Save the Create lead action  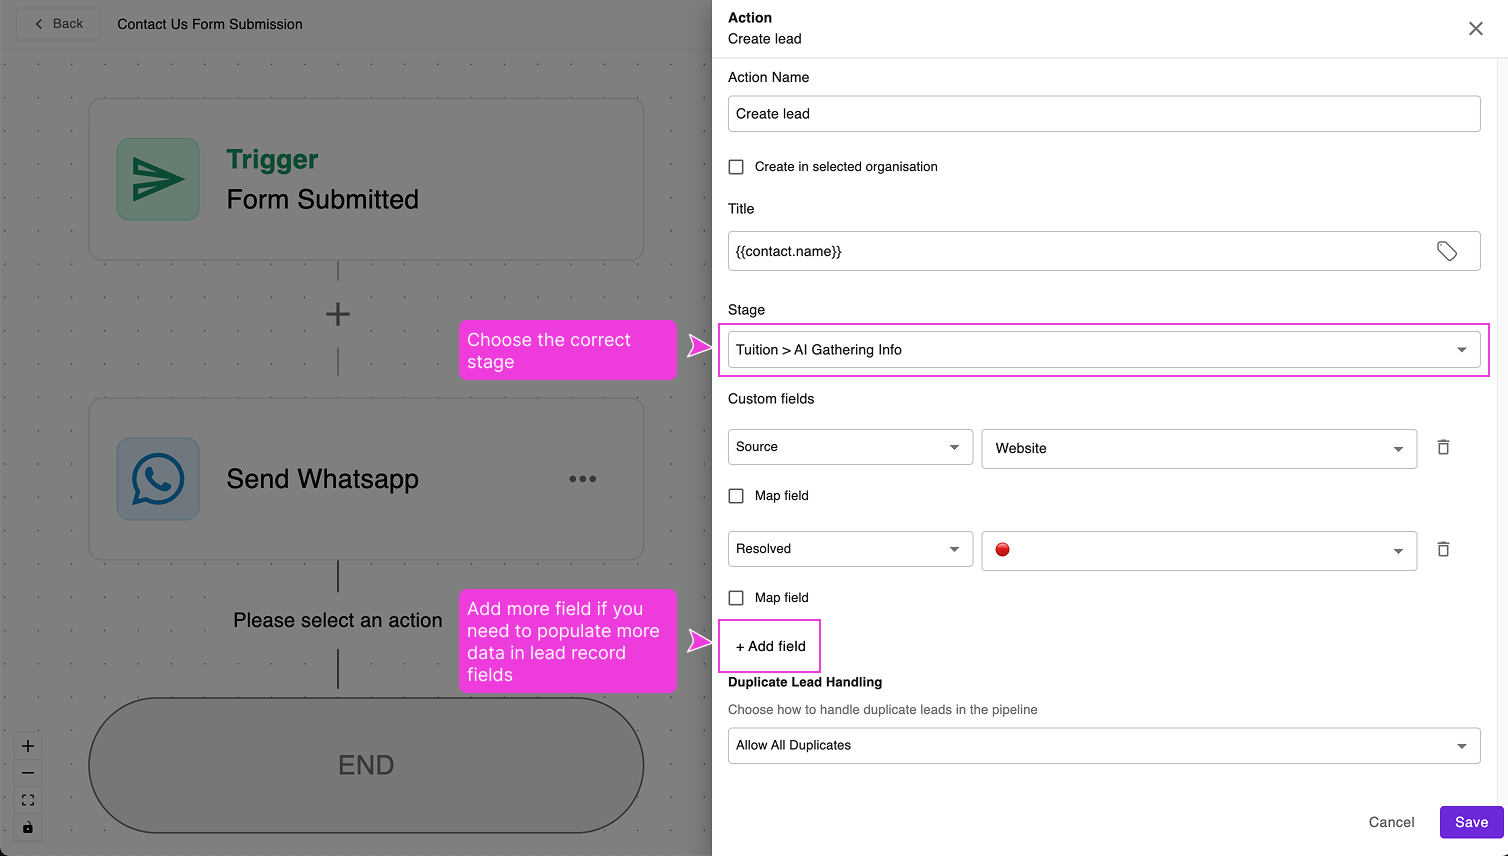[1470, 821]
